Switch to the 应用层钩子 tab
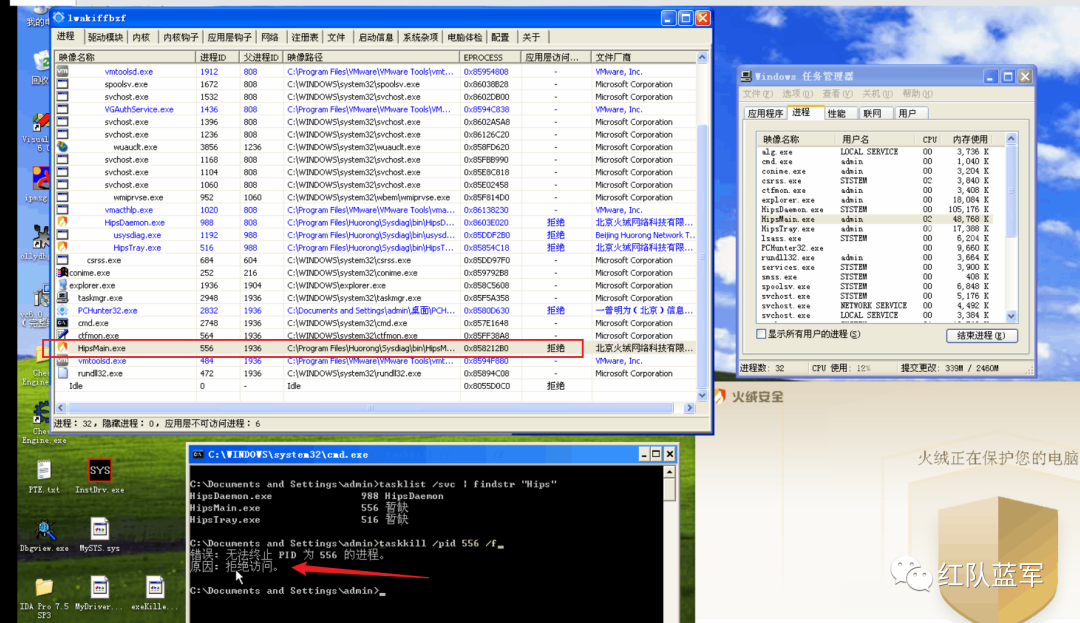Screen dimensions: 1080x623 pos(229,37)
